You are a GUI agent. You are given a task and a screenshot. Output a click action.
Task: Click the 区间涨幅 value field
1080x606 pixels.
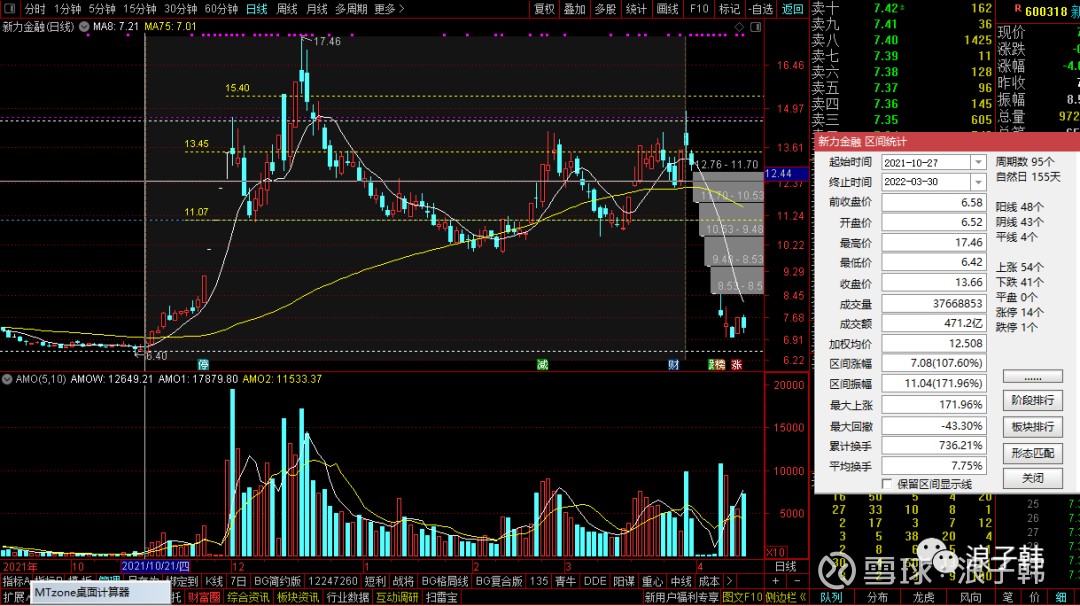(x=933, y=363)
